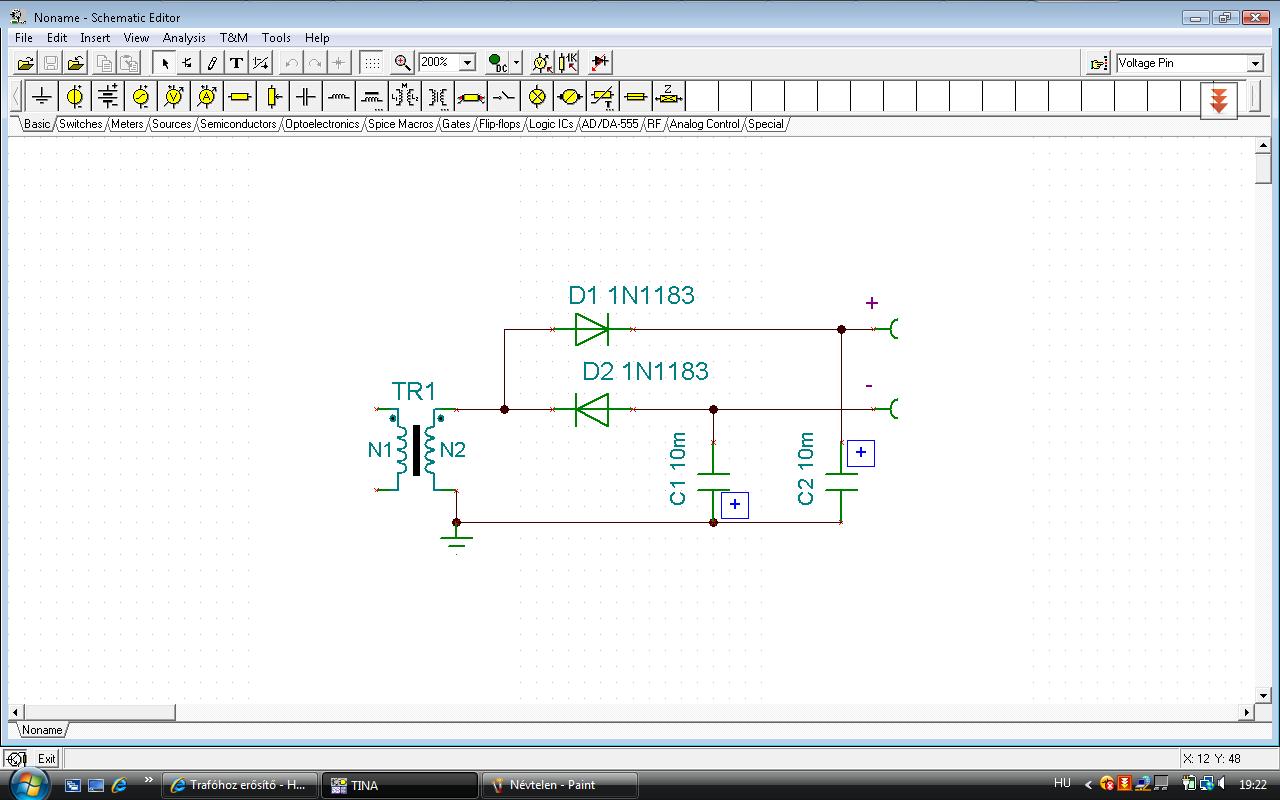Switch to Trafóhoz erősítő browser taskbar window
The width and height of the screenshot is (1280, 800).
tap(240, 785)
